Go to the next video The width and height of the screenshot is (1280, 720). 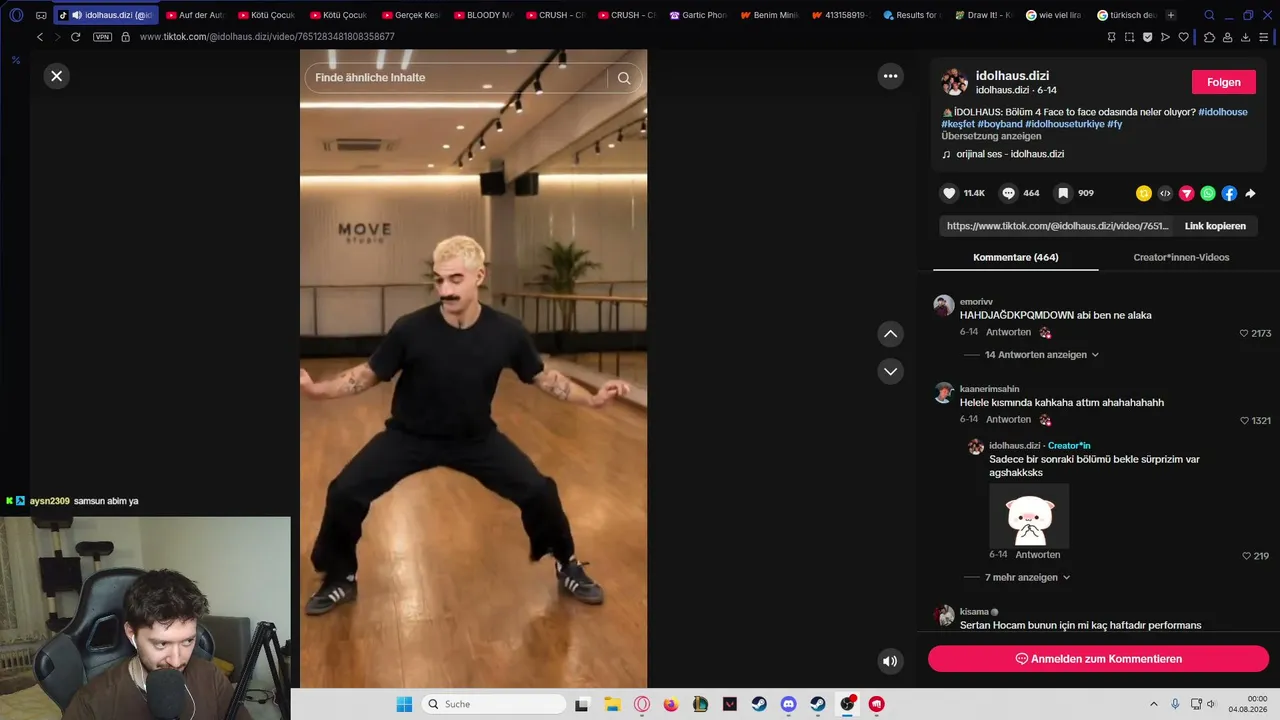click(x=890, y=371)
